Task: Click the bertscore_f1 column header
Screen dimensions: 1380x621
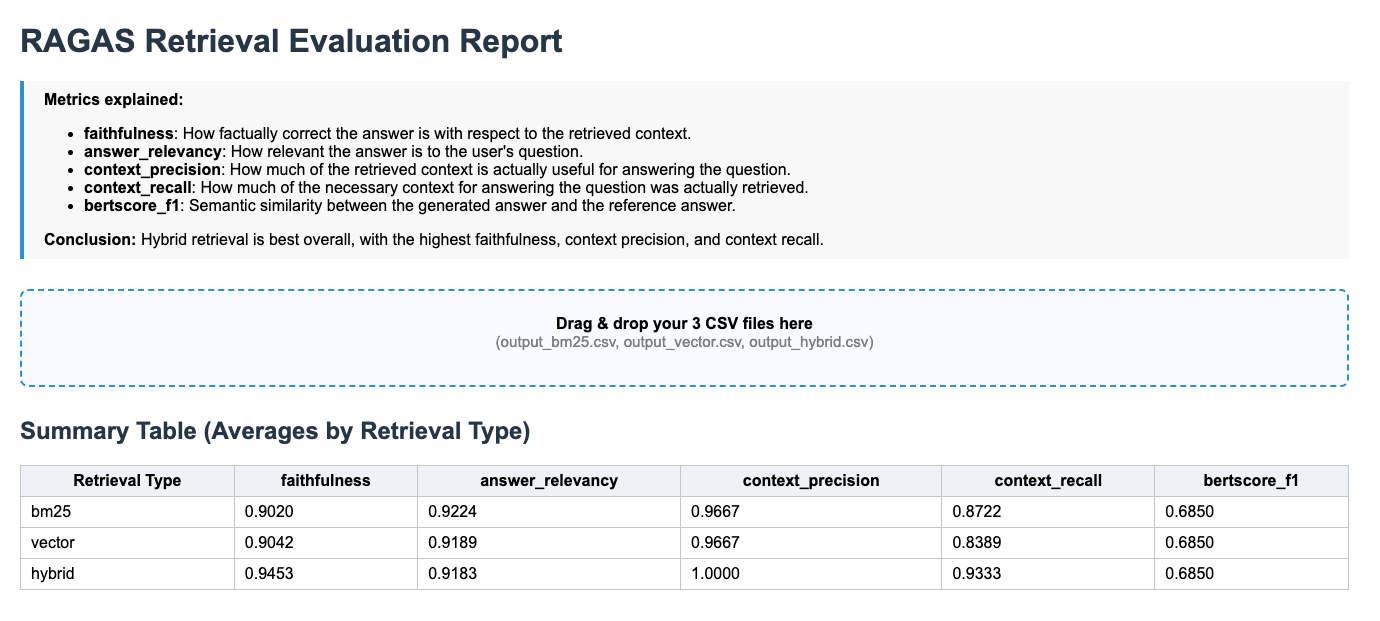Action: tap(1251, 480)
